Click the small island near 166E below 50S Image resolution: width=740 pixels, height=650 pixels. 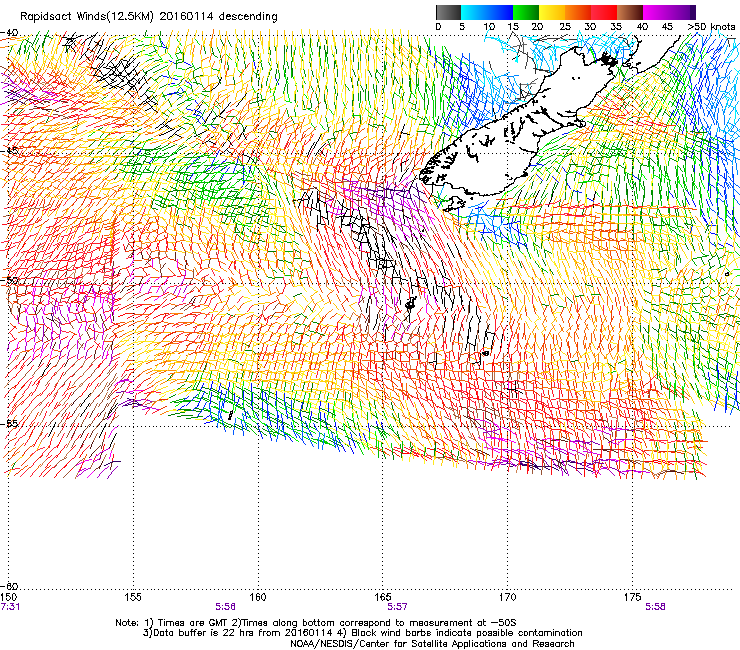click(410, 304)
